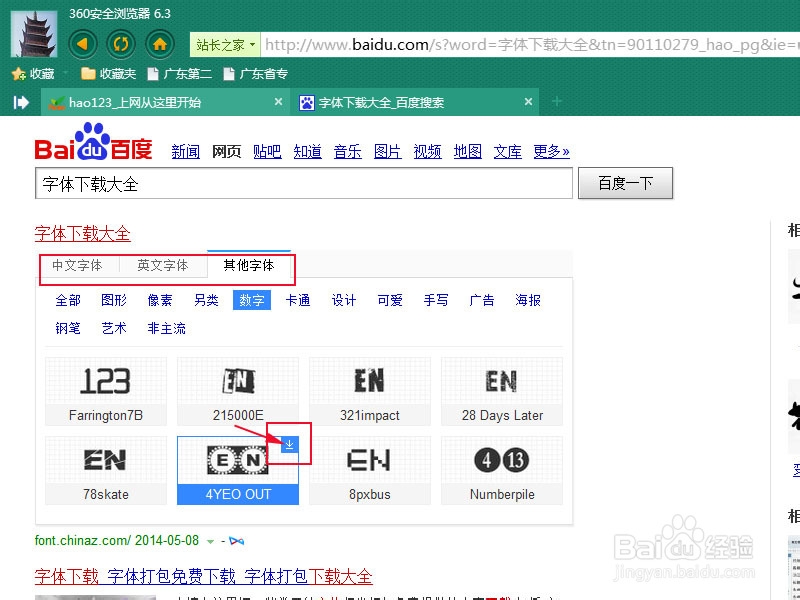Screen dimensions: 800x600
Task: Filter fonts by 另类
Action: point(206,300)
